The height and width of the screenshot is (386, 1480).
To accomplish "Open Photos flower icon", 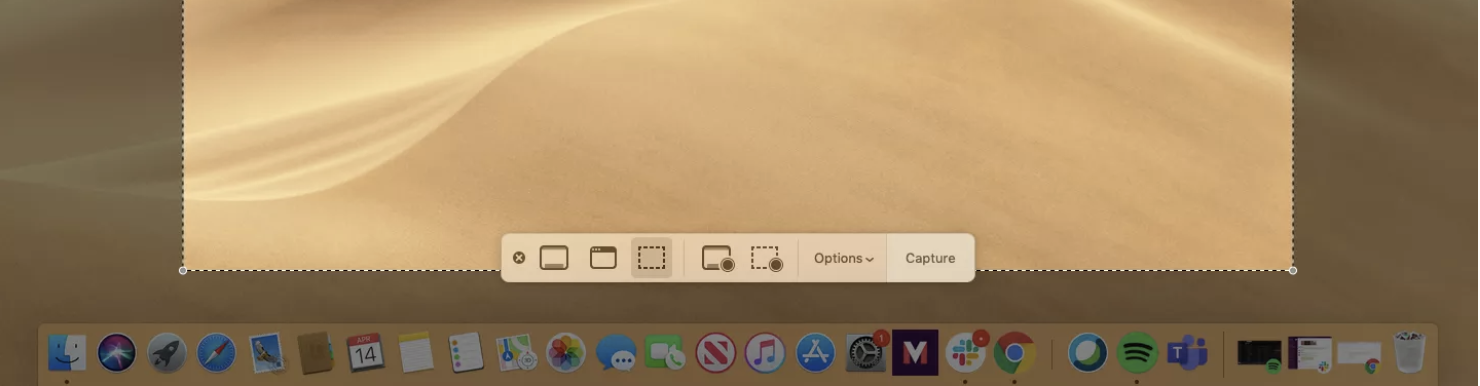I will coord(566,352).
